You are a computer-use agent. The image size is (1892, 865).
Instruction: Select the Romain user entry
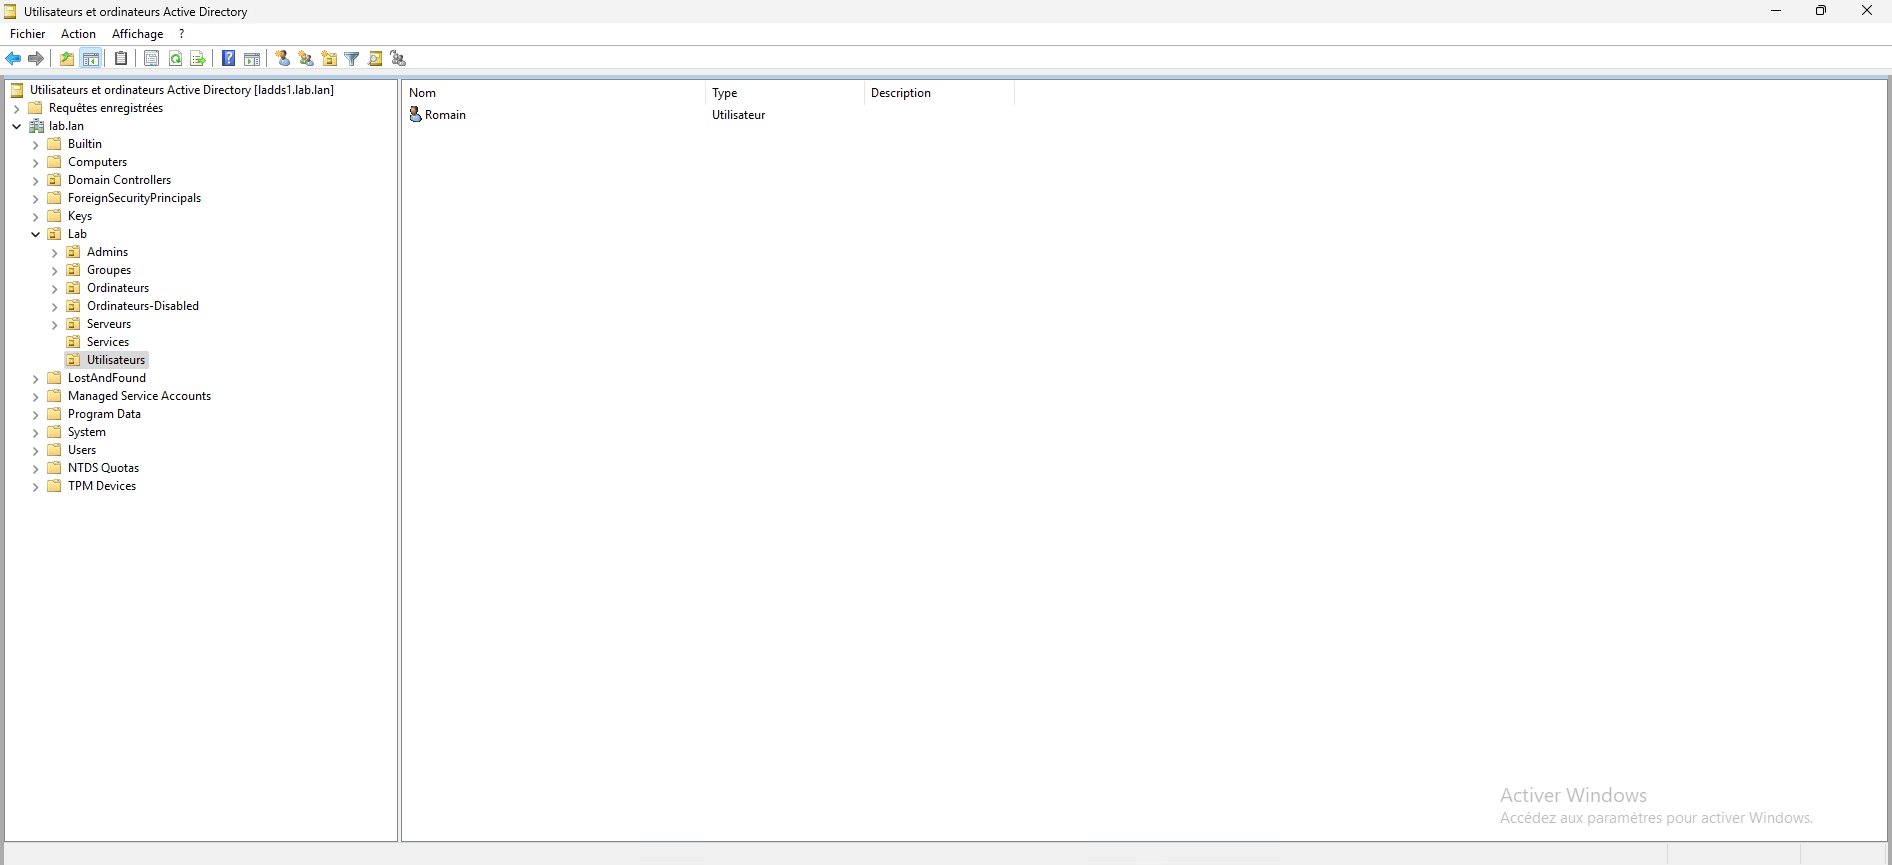445,115
